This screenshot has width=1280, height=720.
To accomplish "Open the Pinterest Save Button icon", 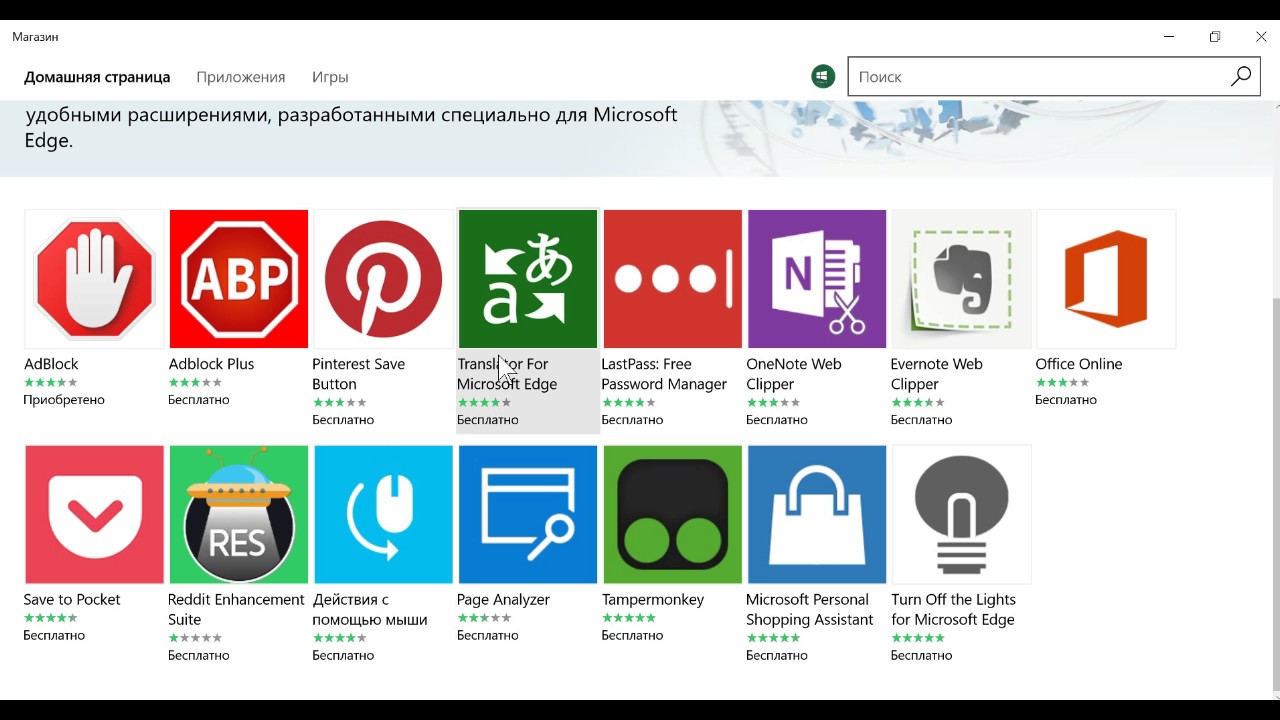I will pos(383,279).
